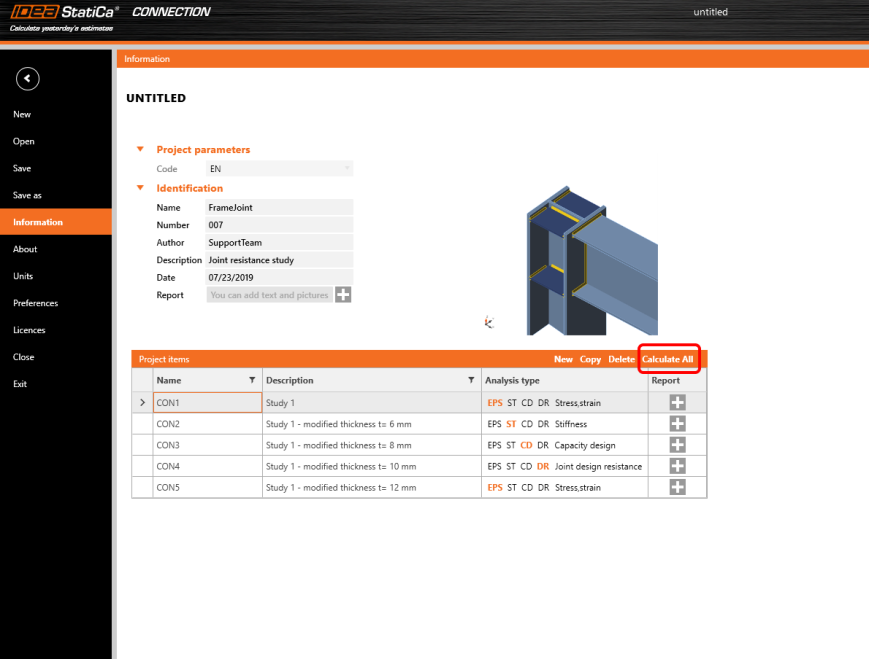
Task: Open Description column filter icon
Action: tap(471, 380)
